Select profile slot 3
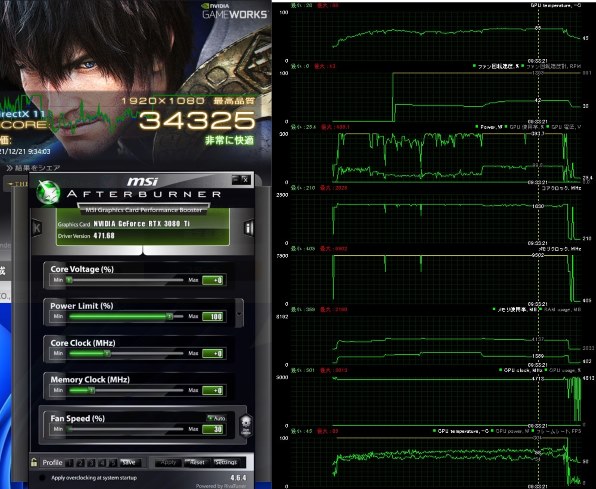Image resolution: width=596 pixels, height=489 pixels. [x=91, y=463]
